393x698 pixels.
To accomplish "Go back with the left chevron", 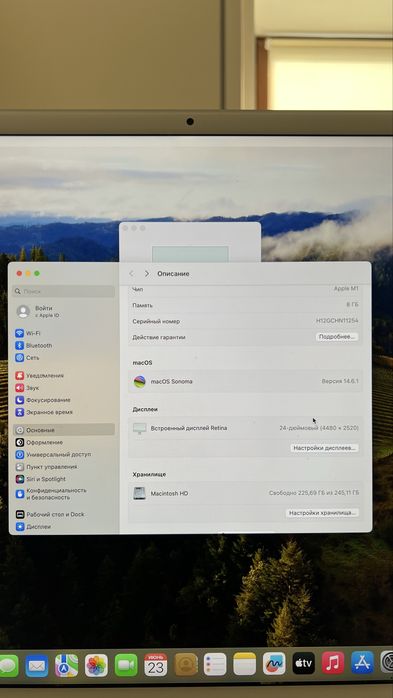I will (x=131, y=273).
